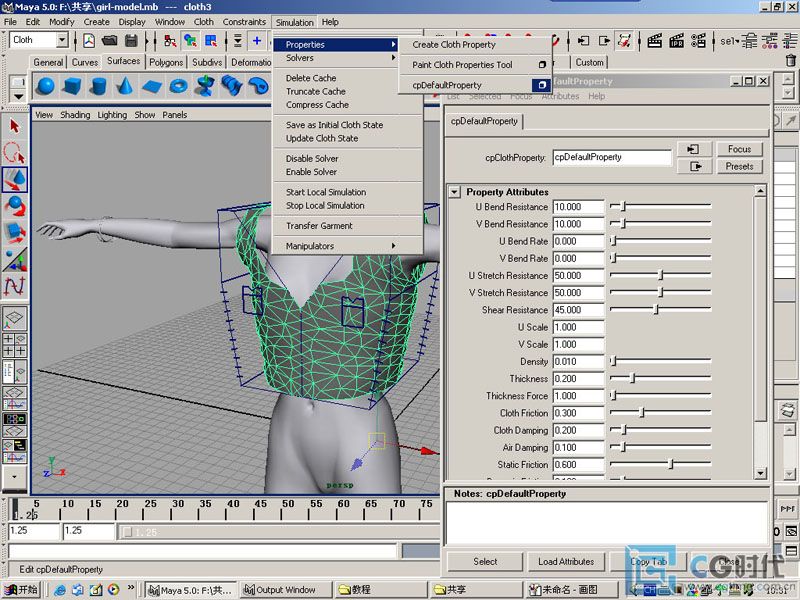Open the viewport Shading menu
800x600 pixels.
[75, 115]
